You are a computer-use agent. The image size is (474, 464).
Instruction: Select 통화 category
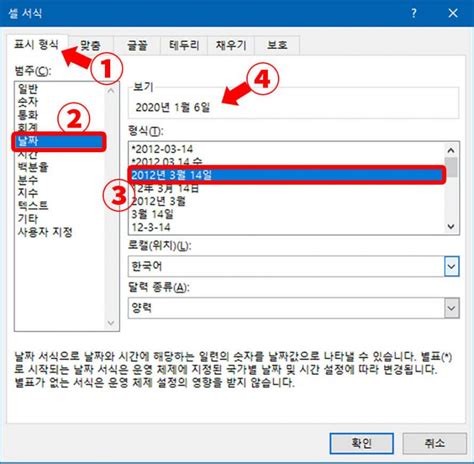click(x=28, y=115)
